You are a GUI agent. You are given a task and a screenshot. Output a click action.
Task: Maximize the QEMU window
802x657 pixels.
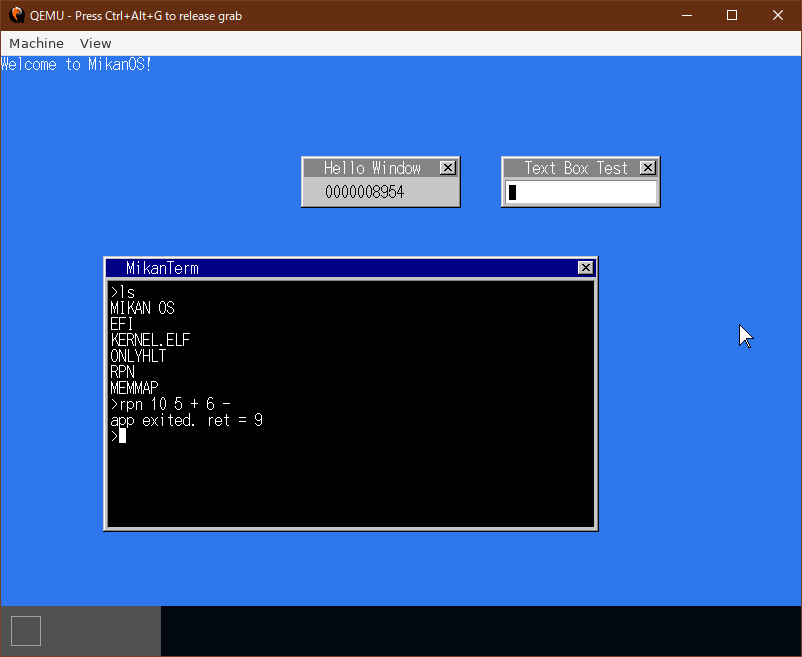[732, 15]
